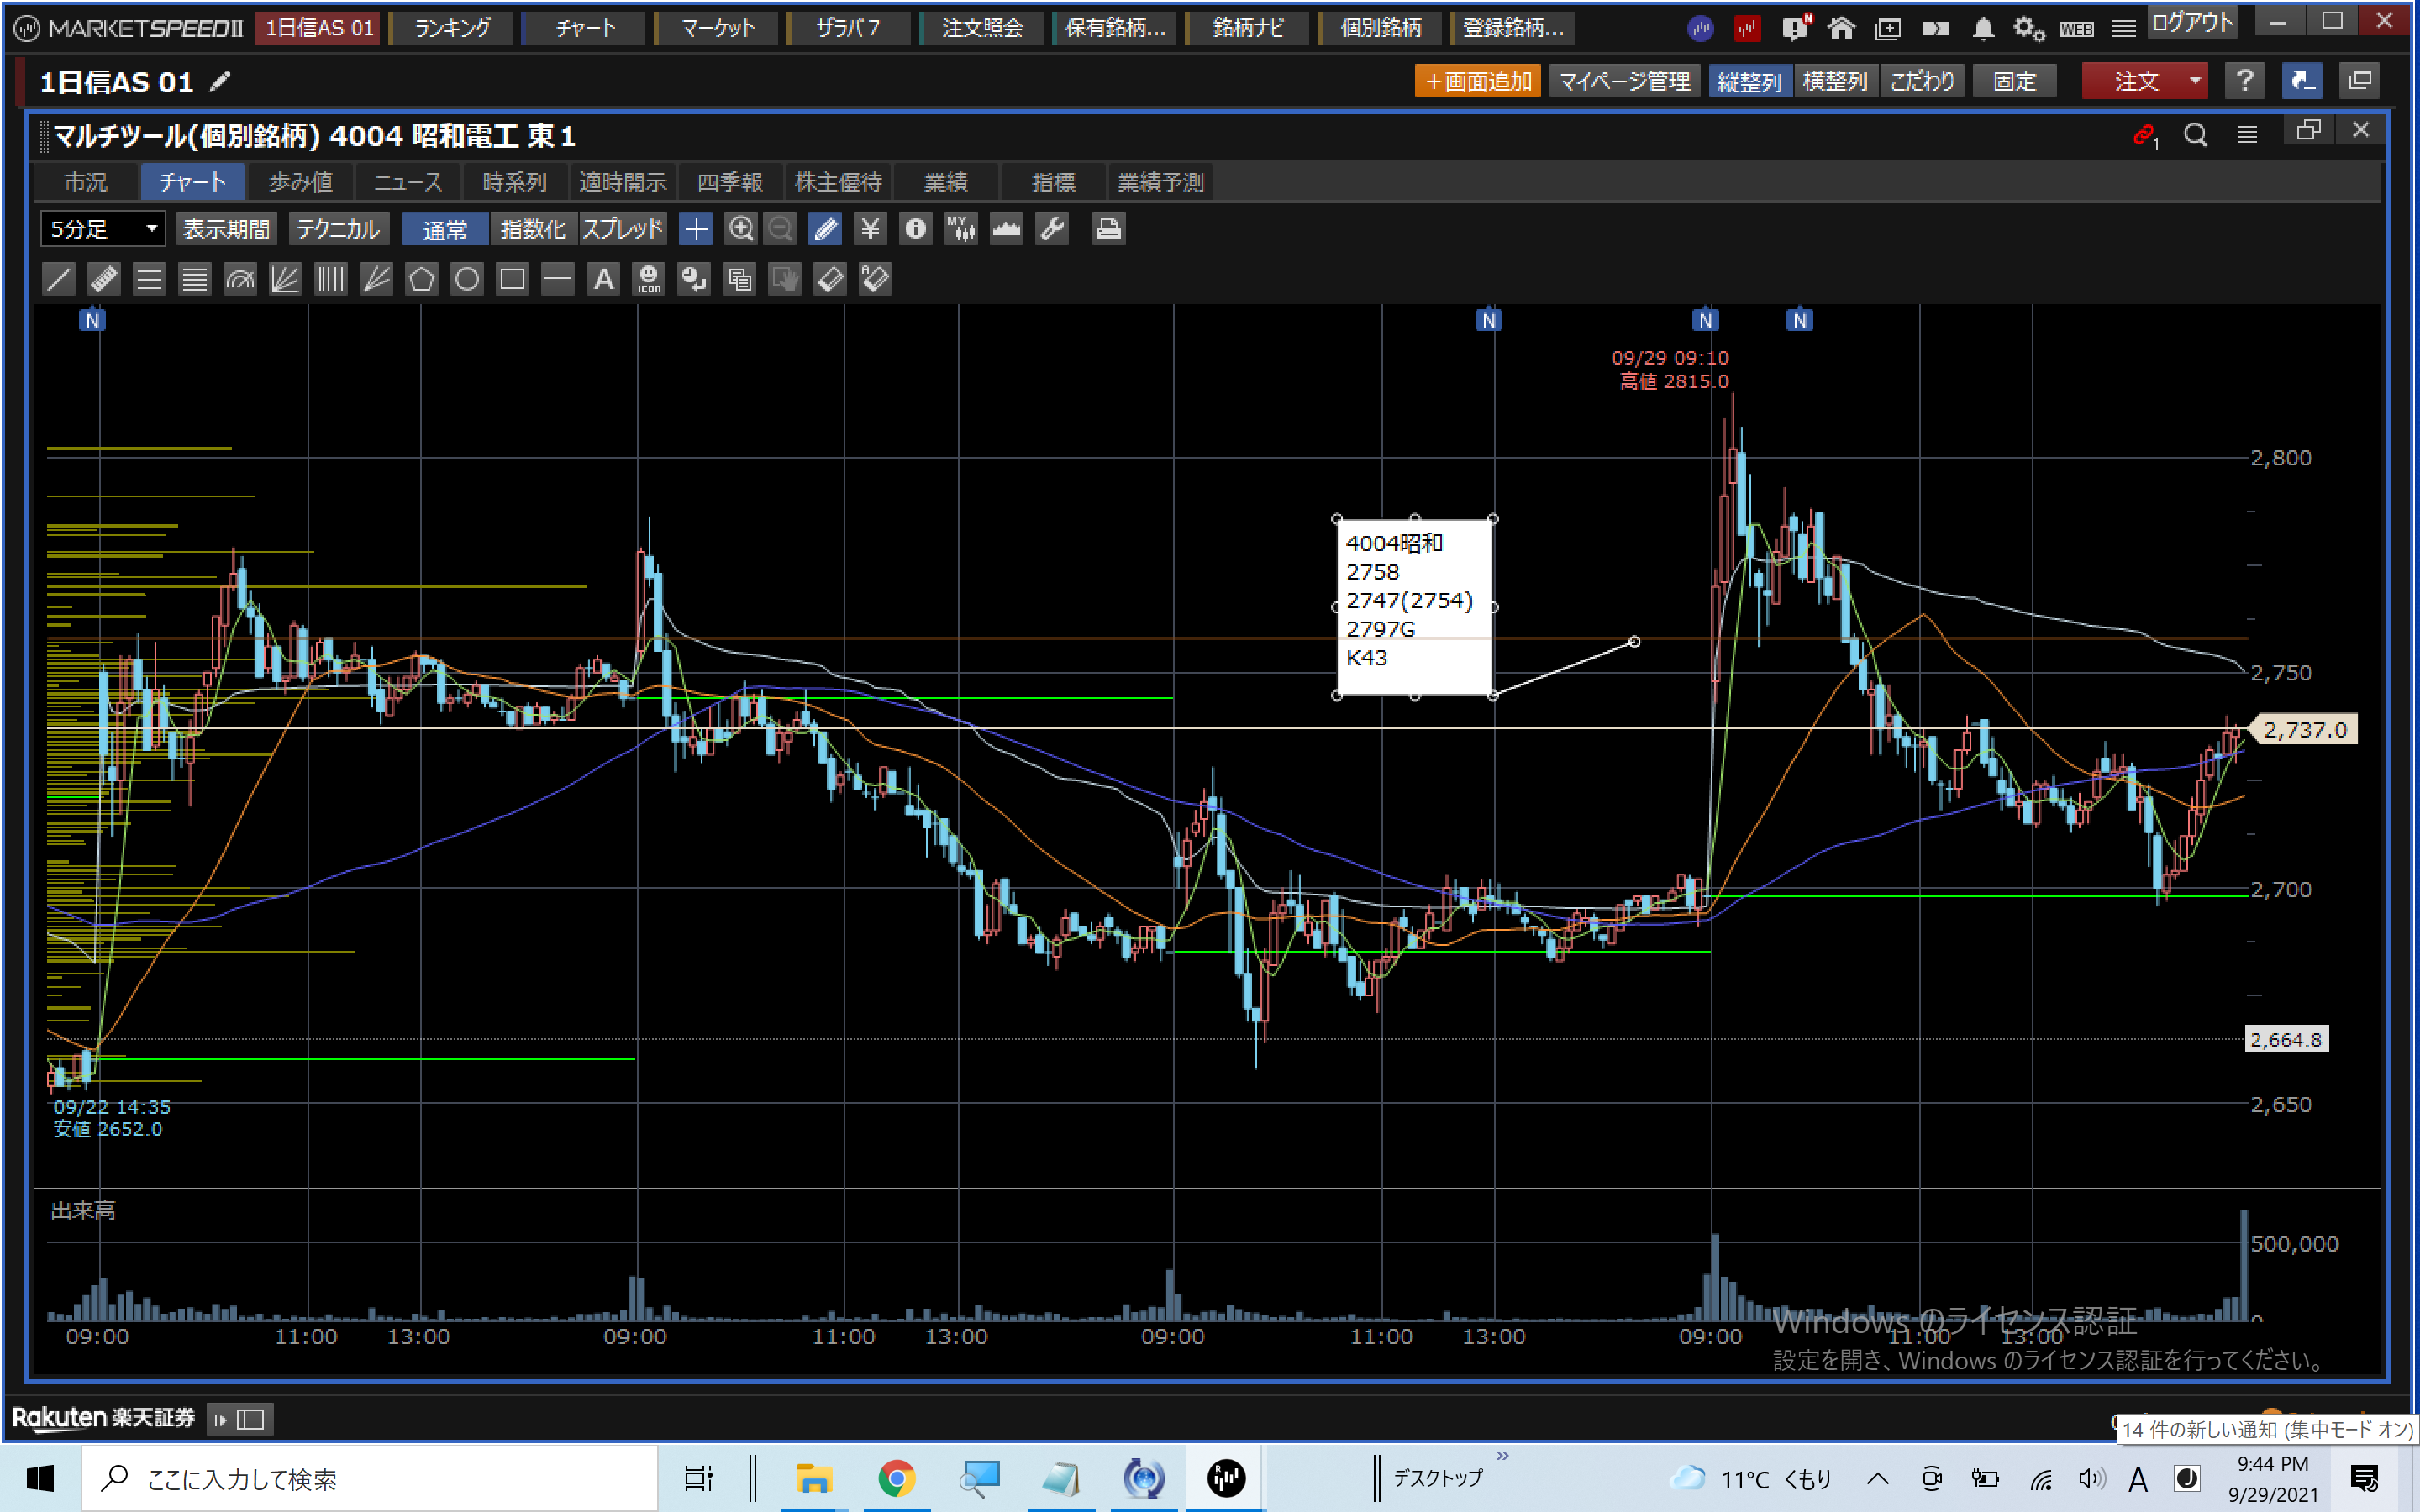
Task: Click the ＋画面追加 button
Action: pyautogui.click(x=1477, y=81)
